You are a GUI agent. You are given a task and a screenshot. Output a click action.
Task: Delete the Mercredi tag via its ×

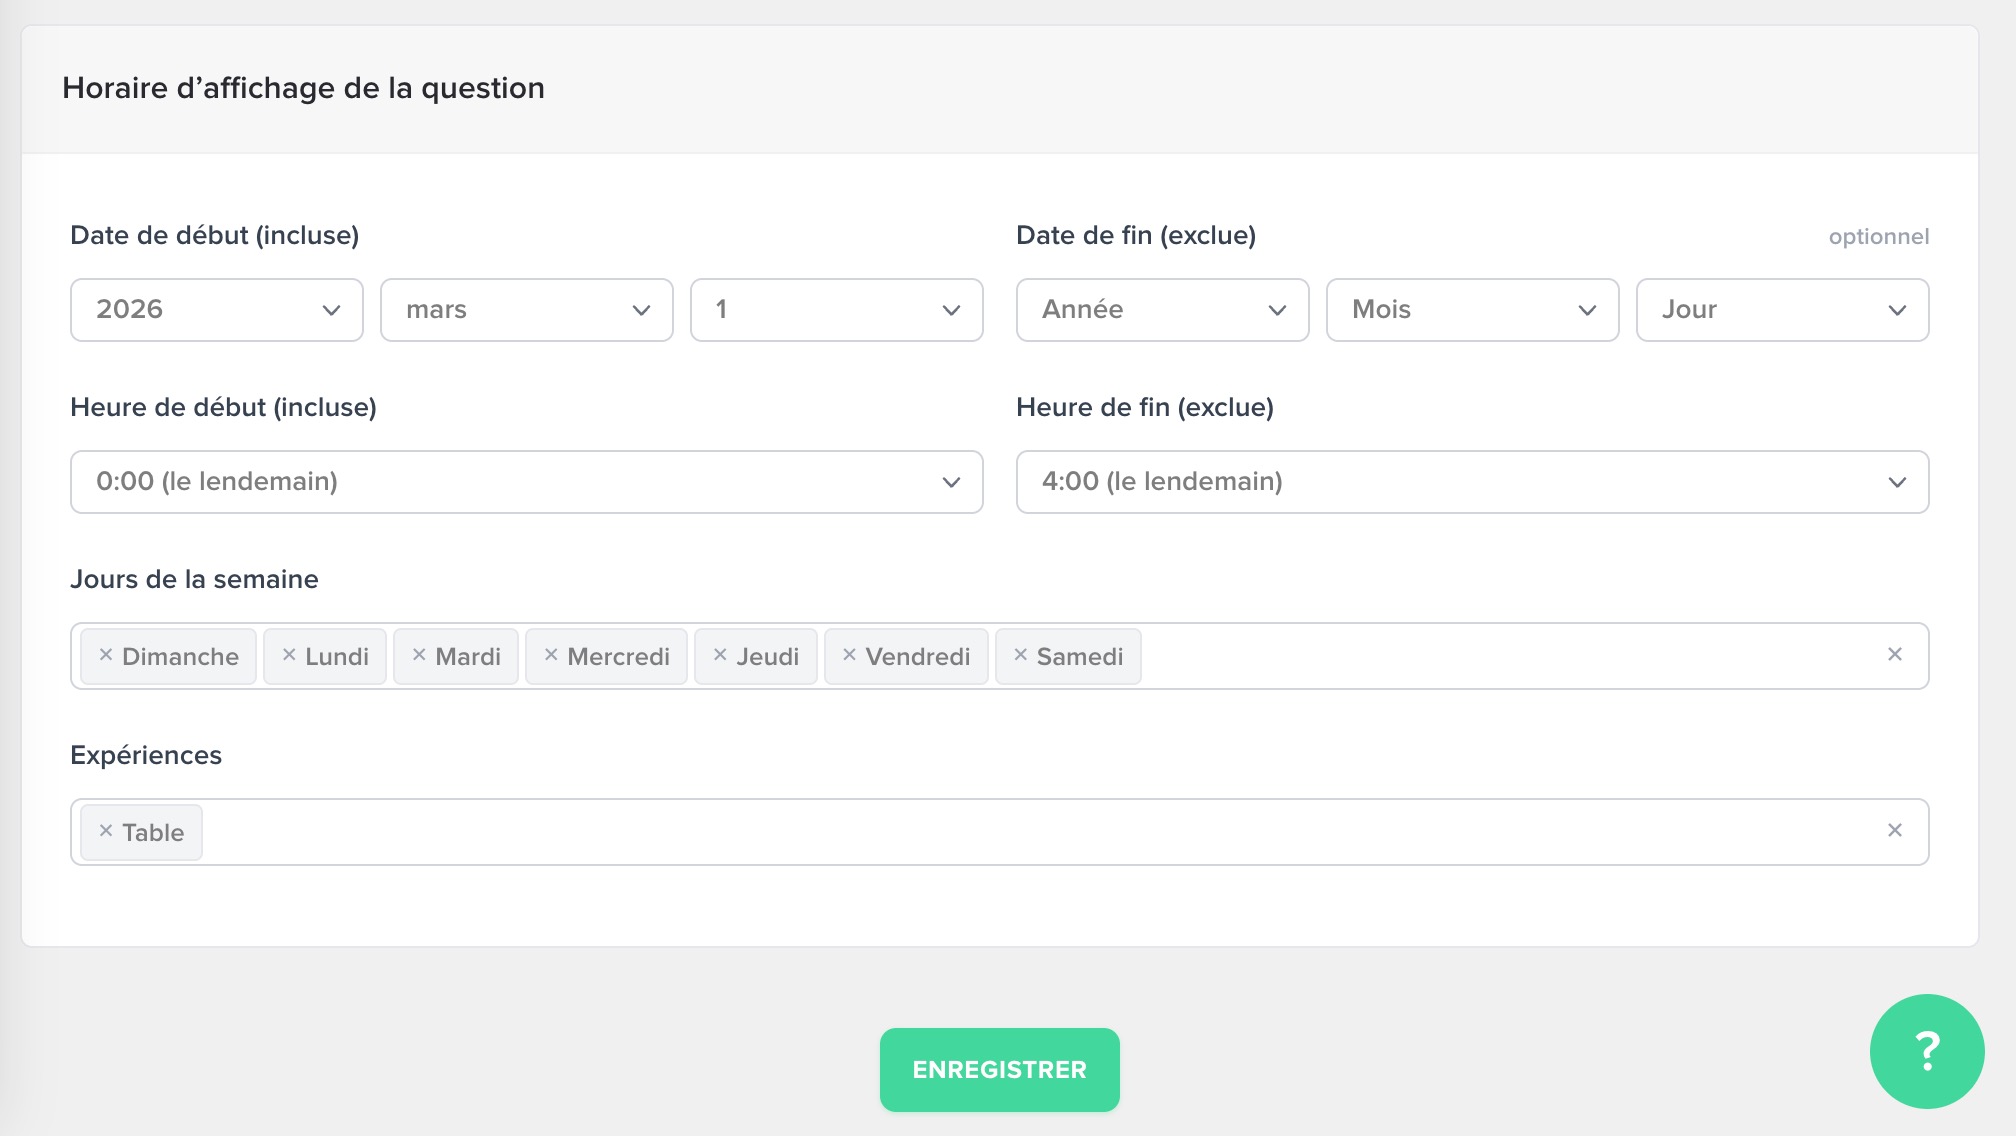(x=551, y=655)
